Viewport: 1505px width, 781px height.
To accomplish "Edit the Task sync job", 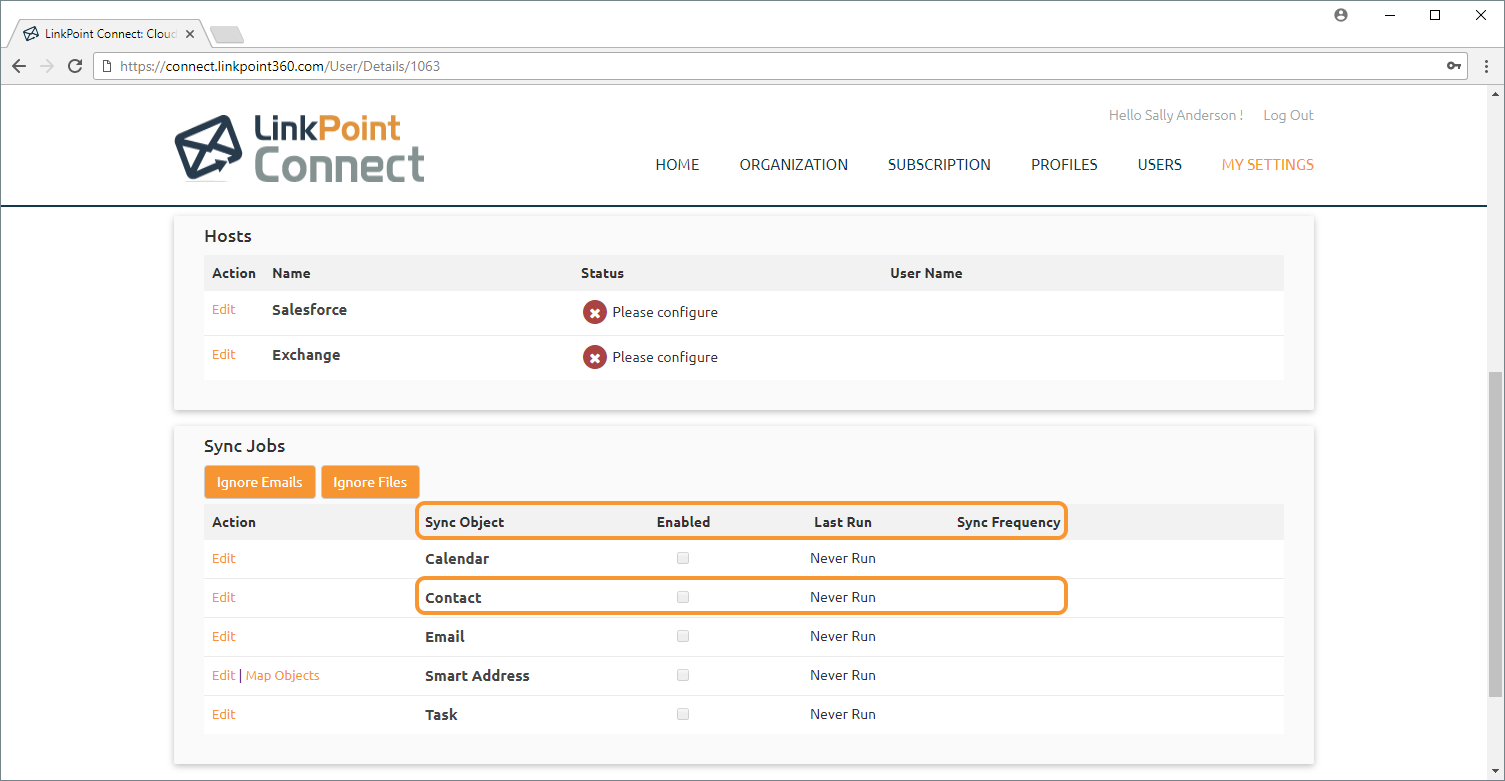I will click(x=223, y=714).
